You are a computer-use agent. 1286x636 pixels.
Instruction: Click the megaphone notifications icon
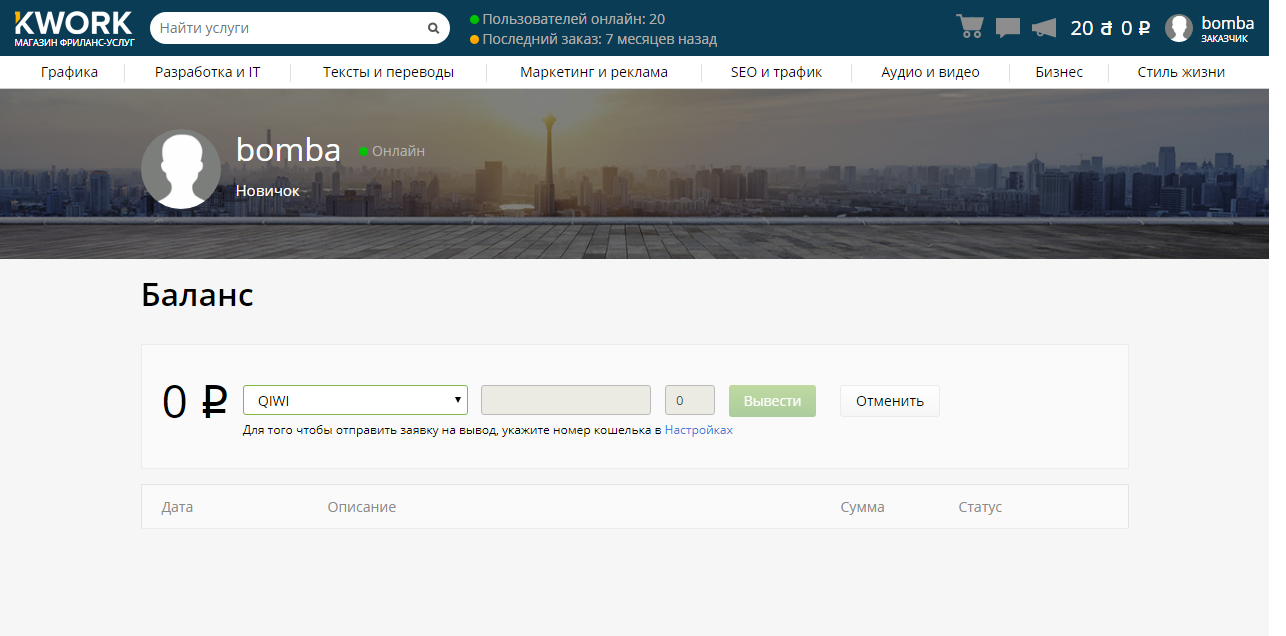1044,28
